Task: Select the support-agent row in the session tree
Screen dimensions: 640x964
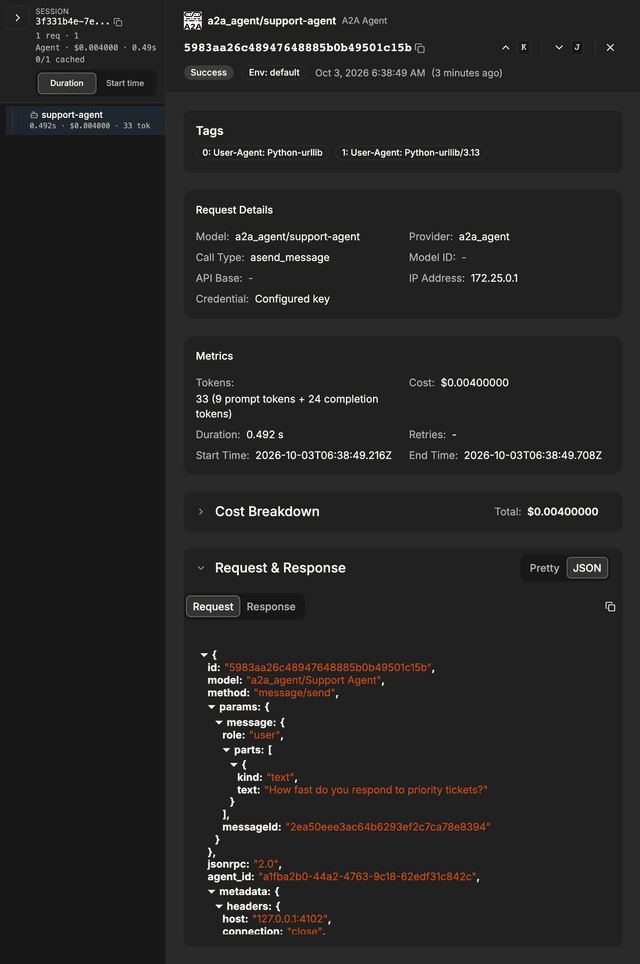Action: tap(85, 120)
